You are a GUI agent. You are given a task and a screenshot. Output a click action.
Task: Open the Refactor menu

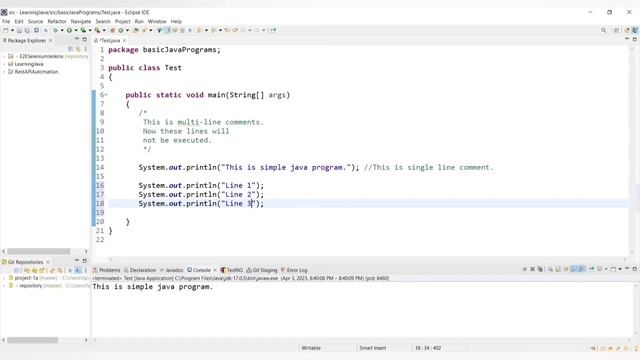coord(57,21)
